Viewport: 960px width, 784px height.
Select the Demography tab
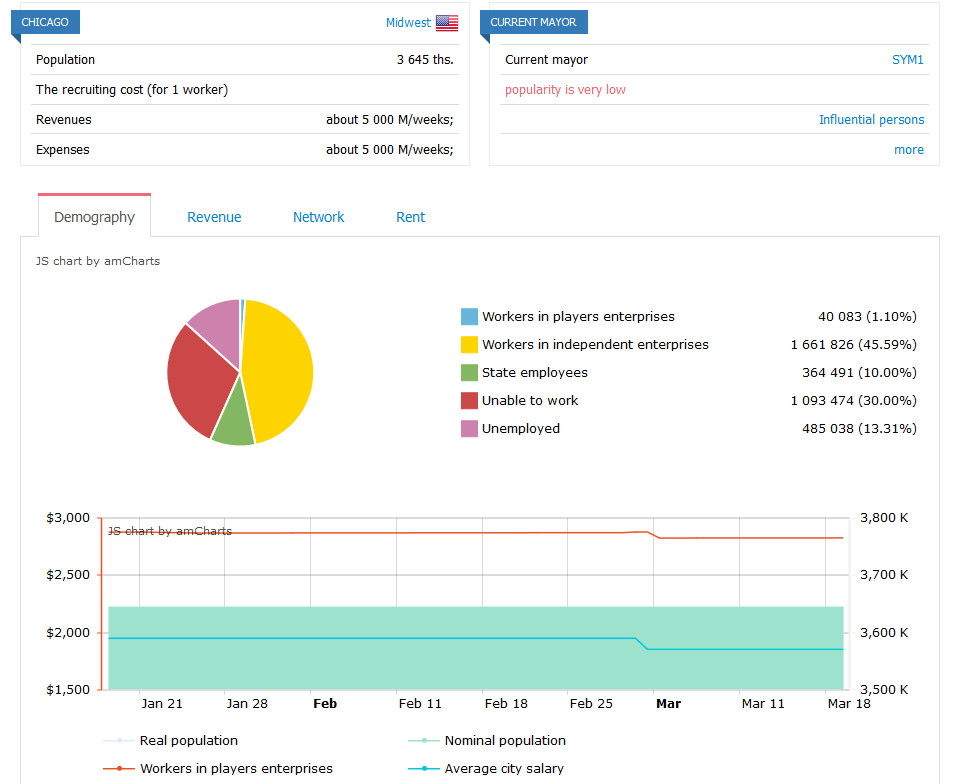(x=94, y=217)
